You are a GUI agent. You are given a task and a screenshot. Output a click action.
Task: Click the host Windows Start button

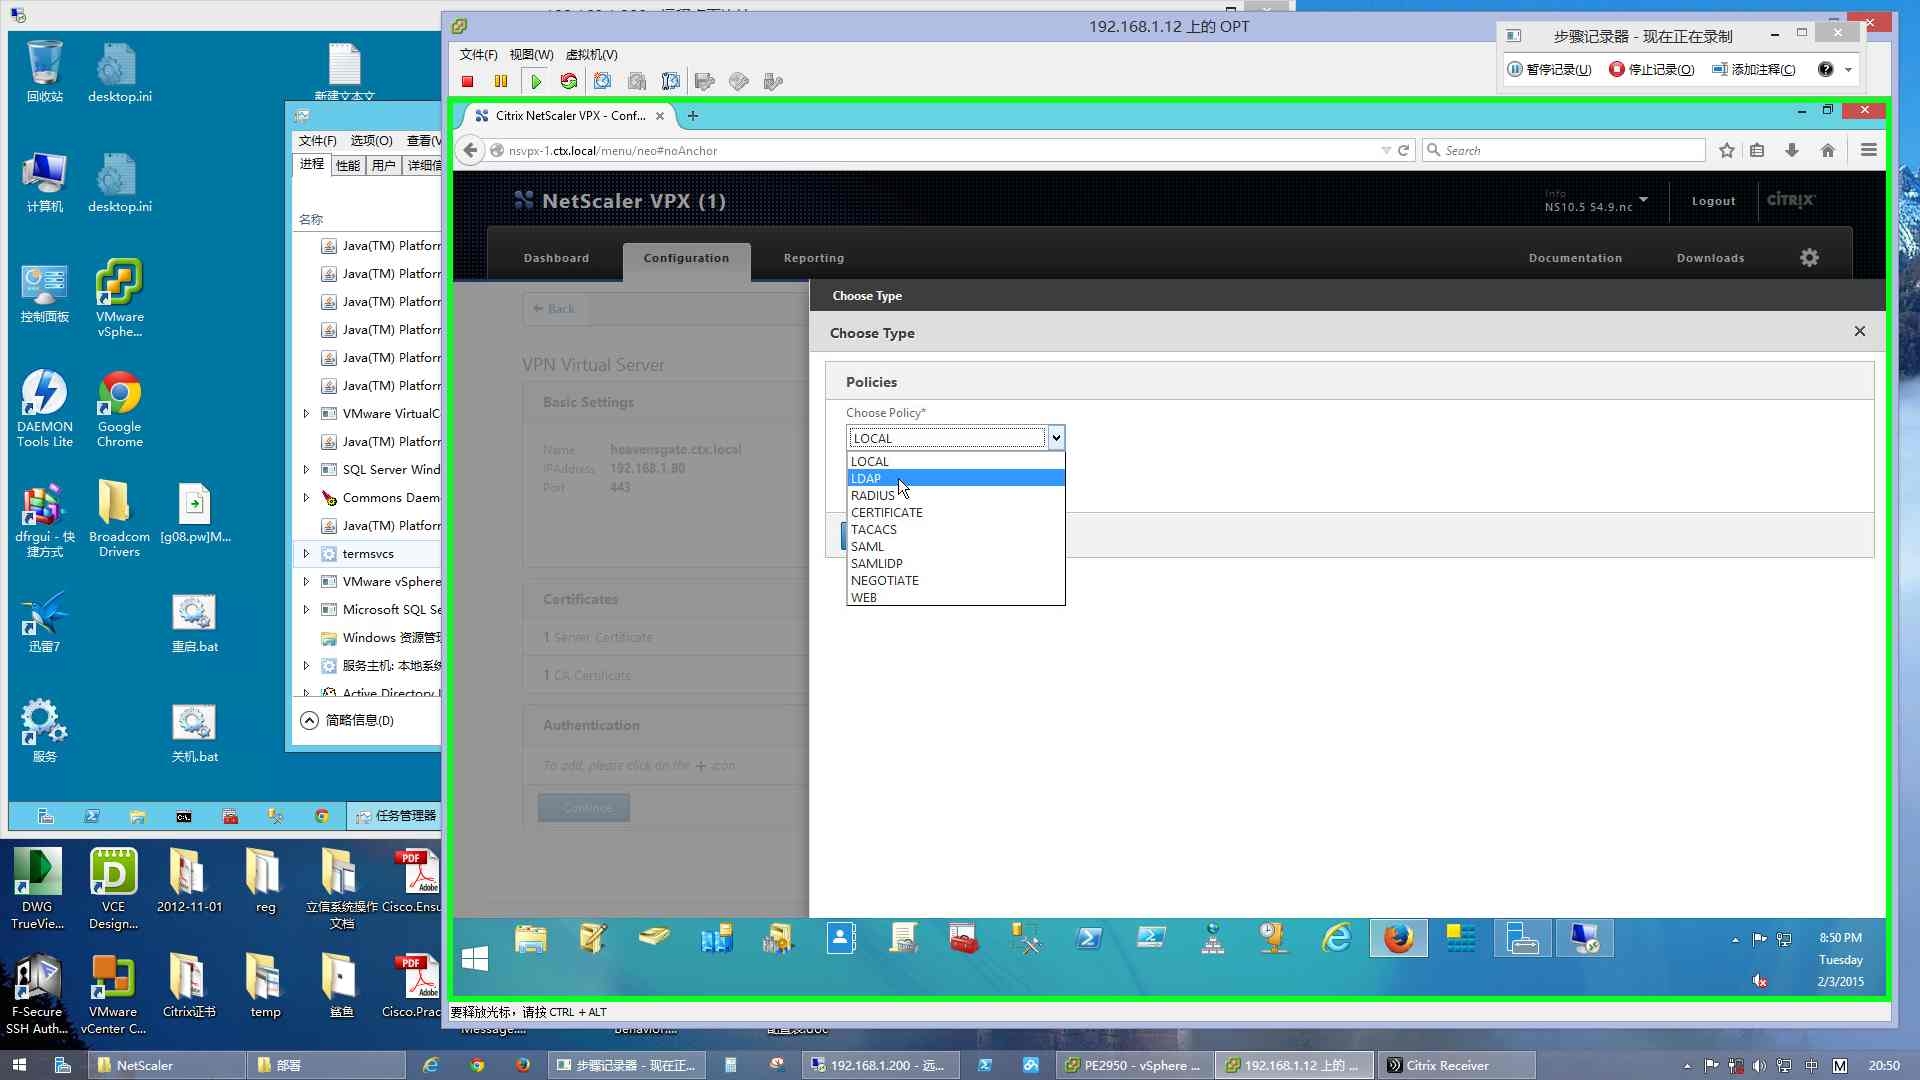[x=19, y=1065]
